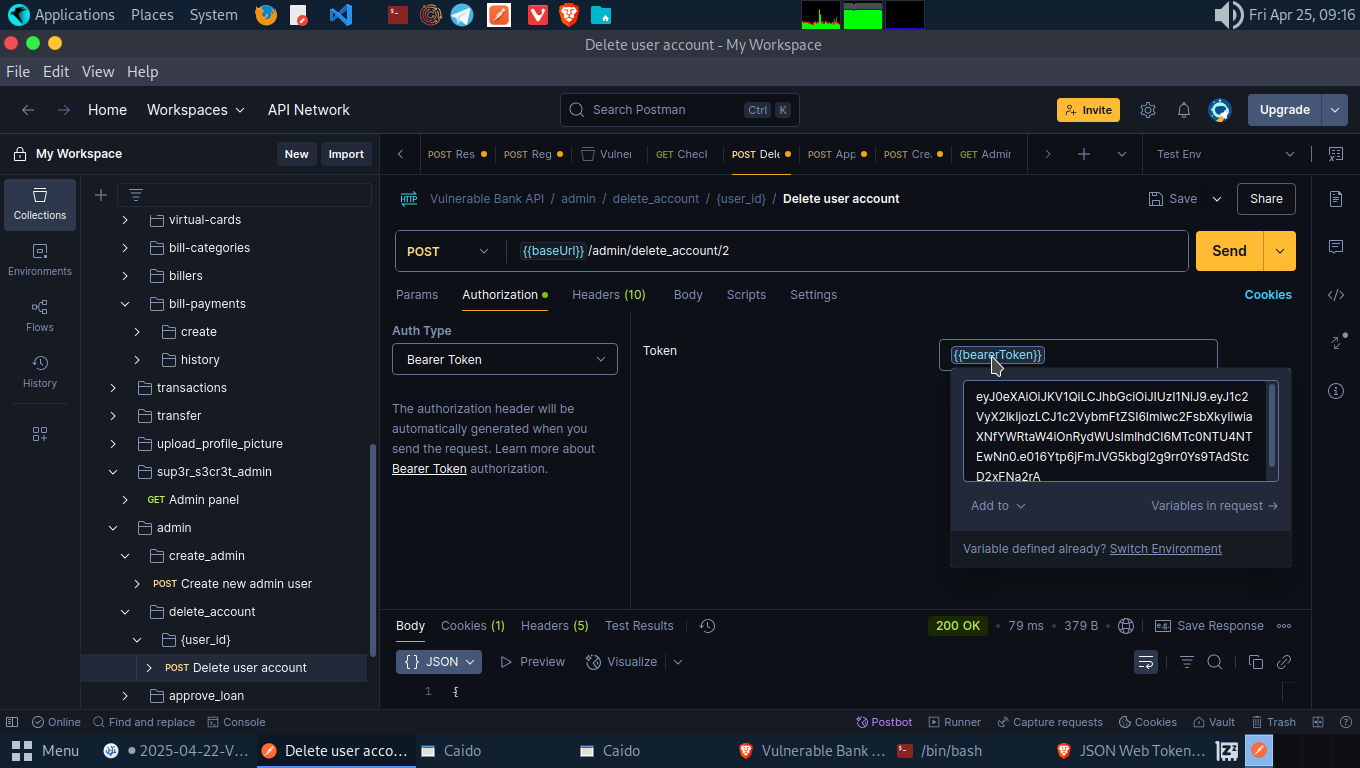The width and height of the screenshot is (1360, 768).
Task: Open the Upgrade button dropdown arrow
Action: tap(1335, 110)
